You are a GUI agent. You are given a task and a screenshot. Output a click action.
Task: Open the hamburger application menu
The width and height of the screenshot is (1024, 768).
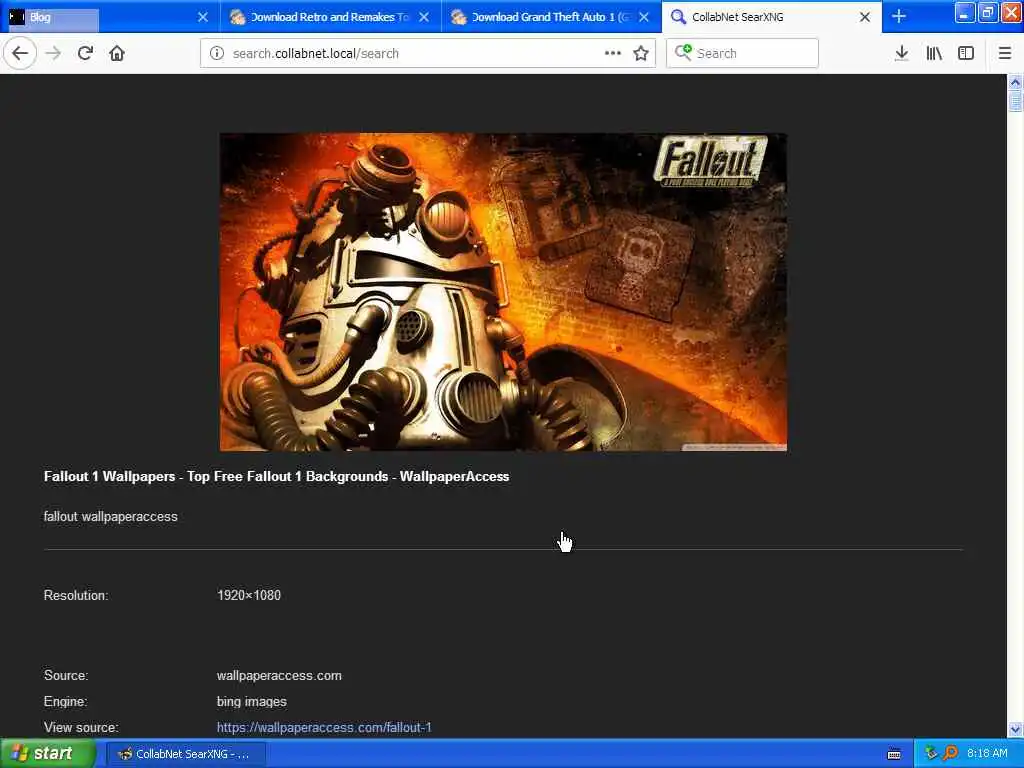tap(1004, 54)
